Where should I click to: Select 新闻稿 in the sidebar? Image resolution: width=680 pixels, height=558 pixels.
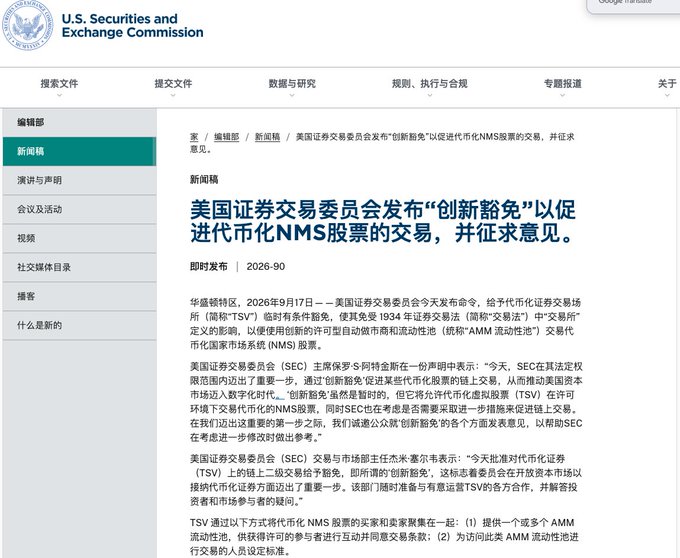79,151
